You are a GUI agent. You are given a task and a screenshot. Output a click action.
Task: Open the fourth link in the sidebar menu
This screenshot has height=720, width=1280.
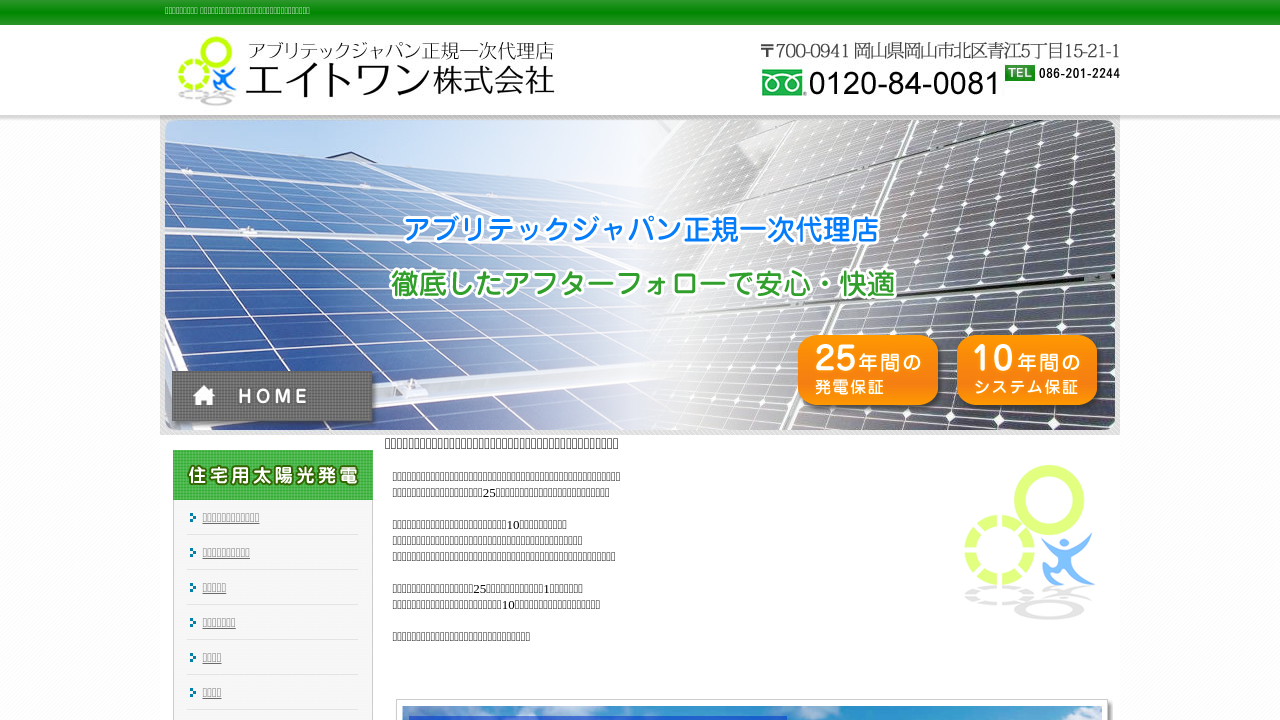[x=219, y=623]
